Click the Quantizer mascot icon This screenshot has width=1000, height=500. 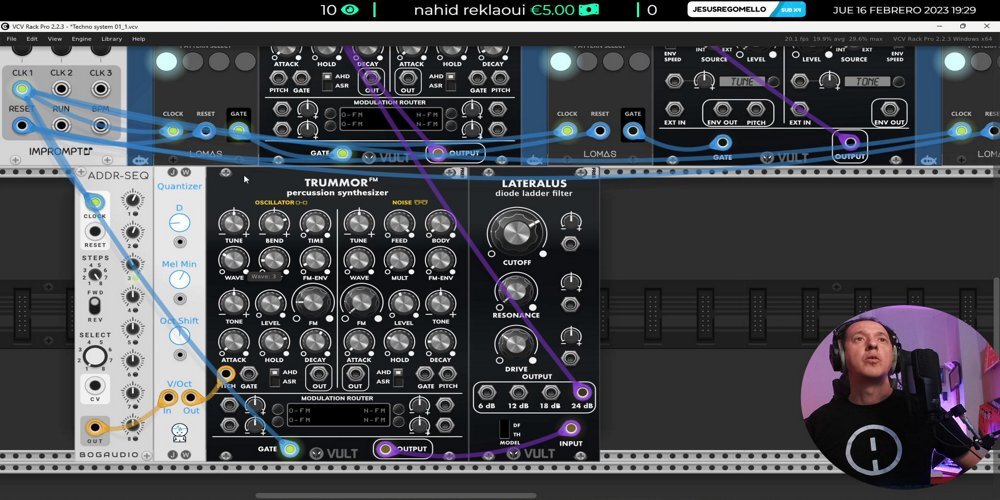point(179,433)
